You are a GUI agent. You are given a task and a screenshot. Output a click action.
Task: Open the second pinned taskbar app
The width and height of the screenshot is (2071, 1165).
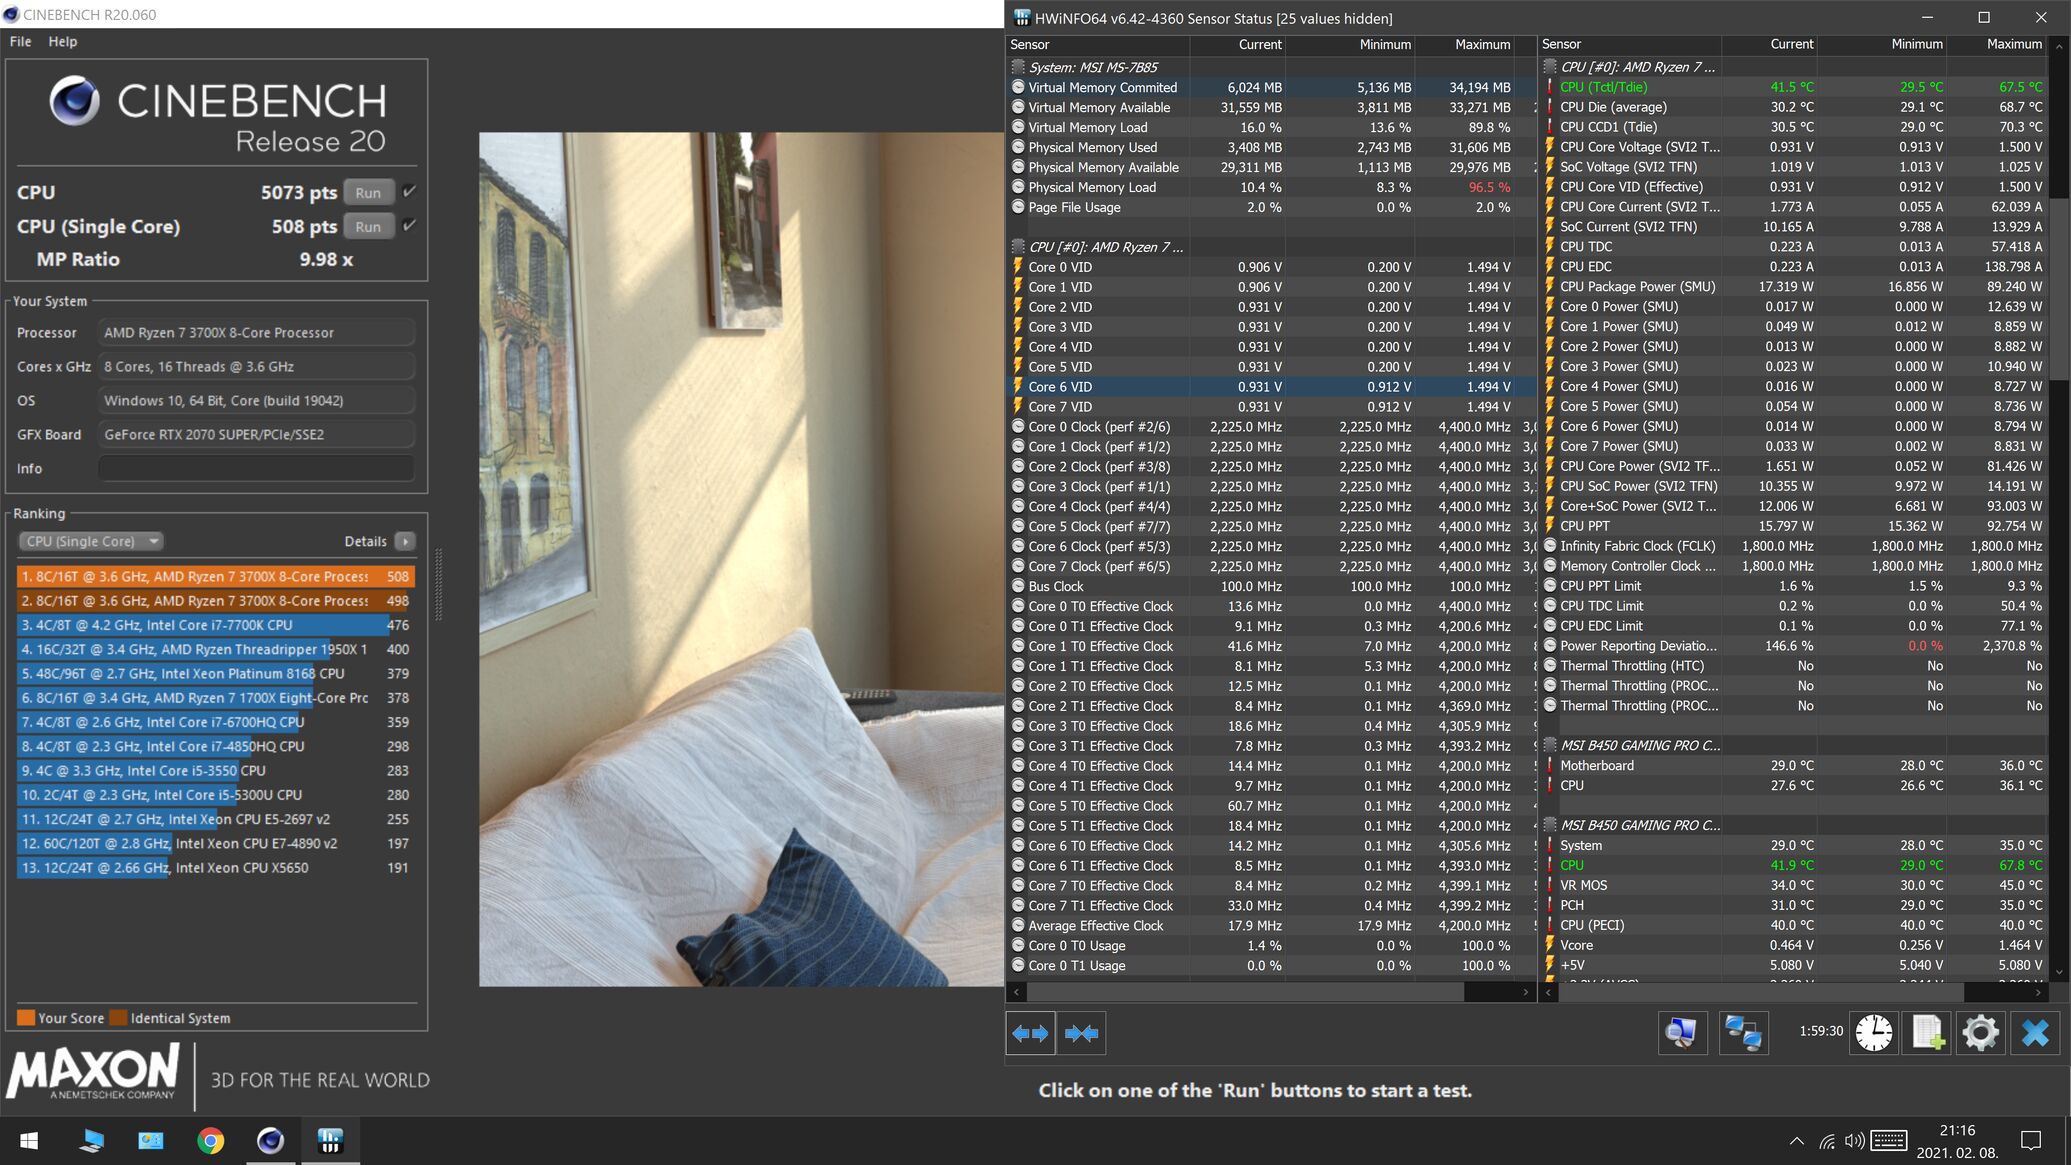tap(151, 1141)
